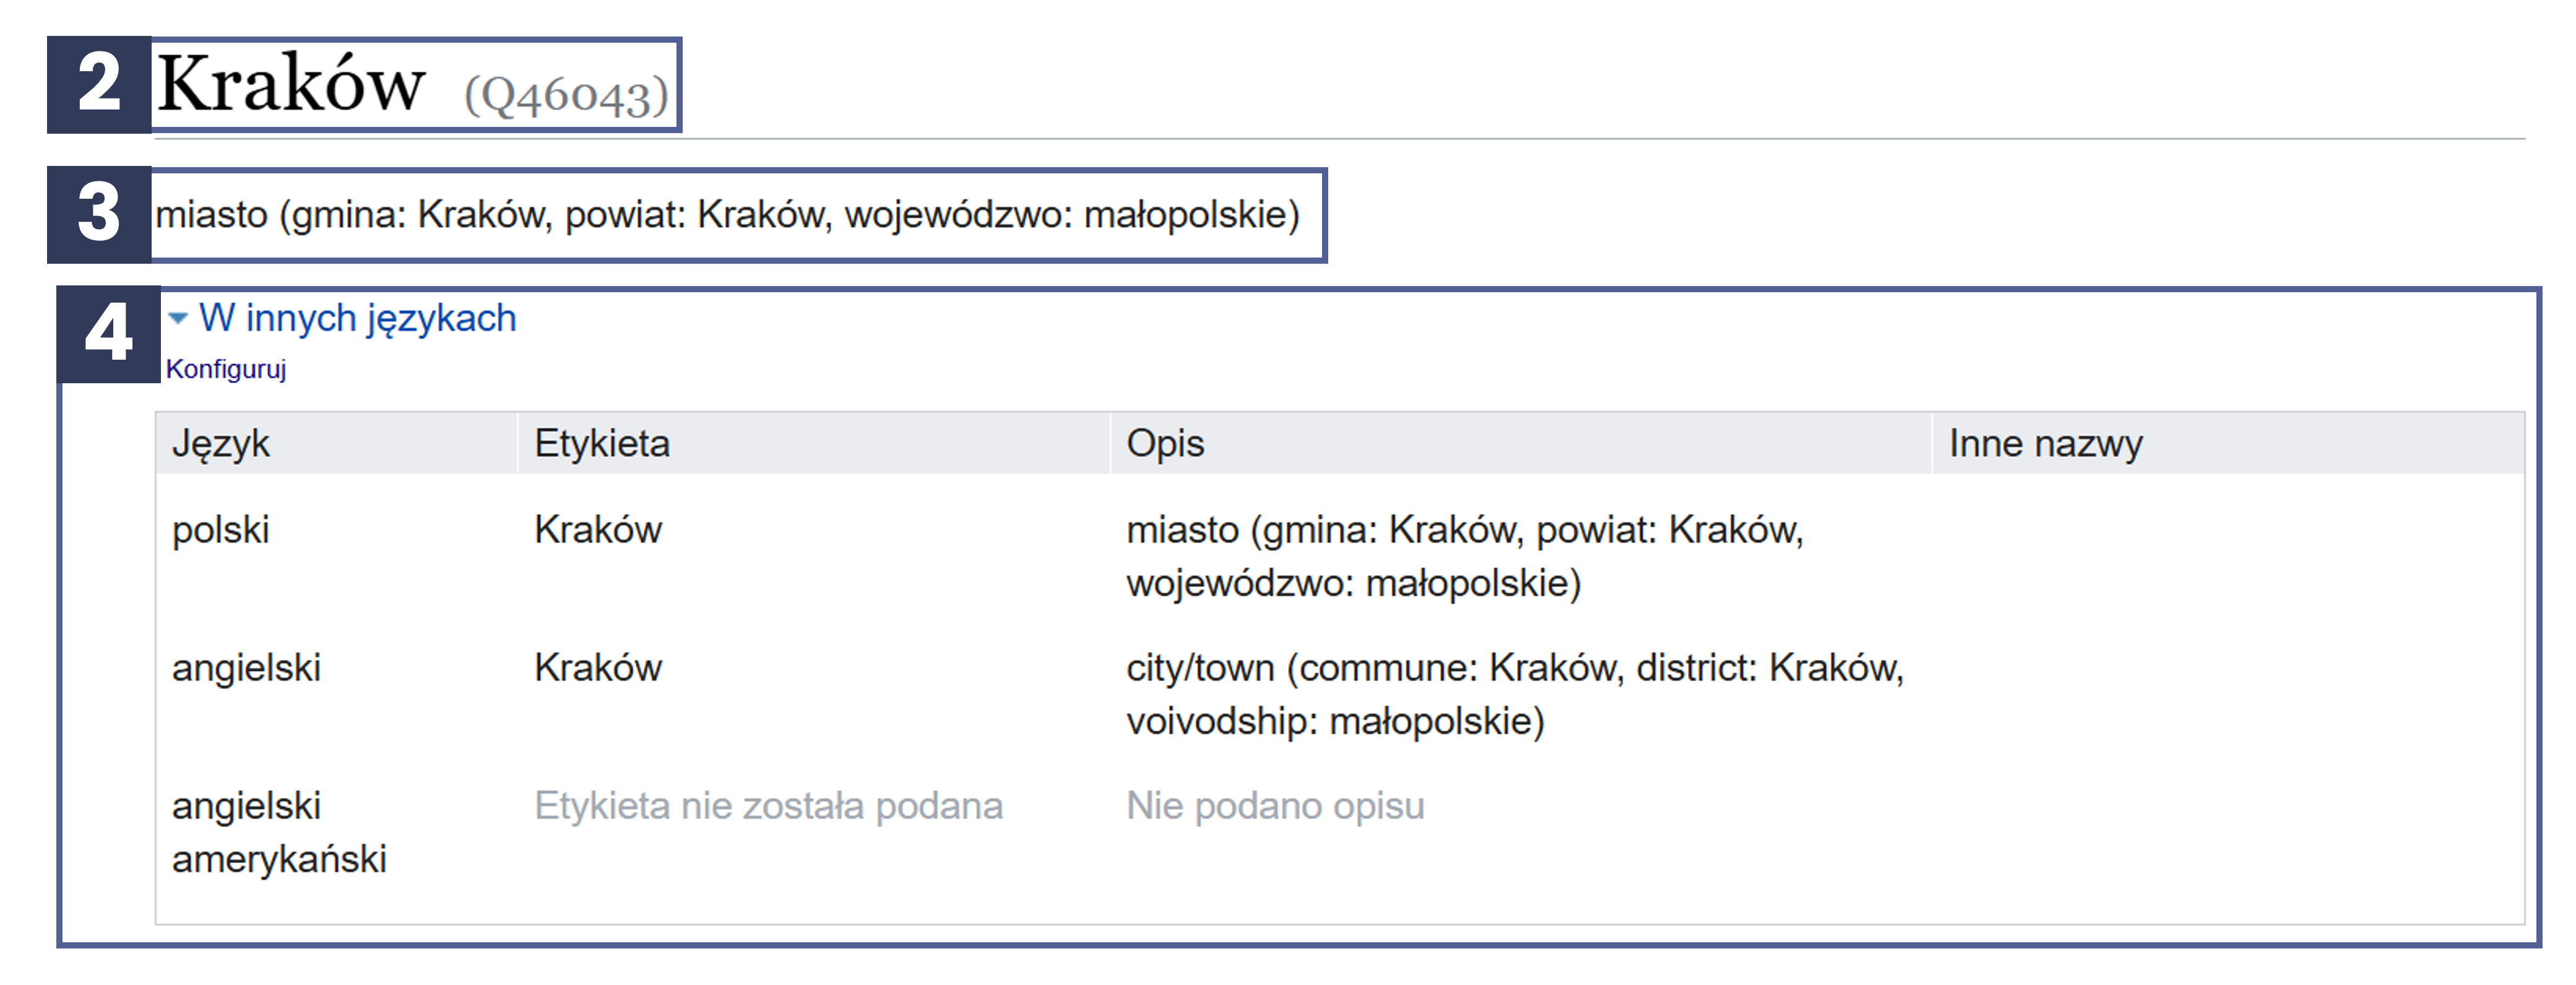
Task: Select the angielski language cell
Action: (x=246, y=668)
